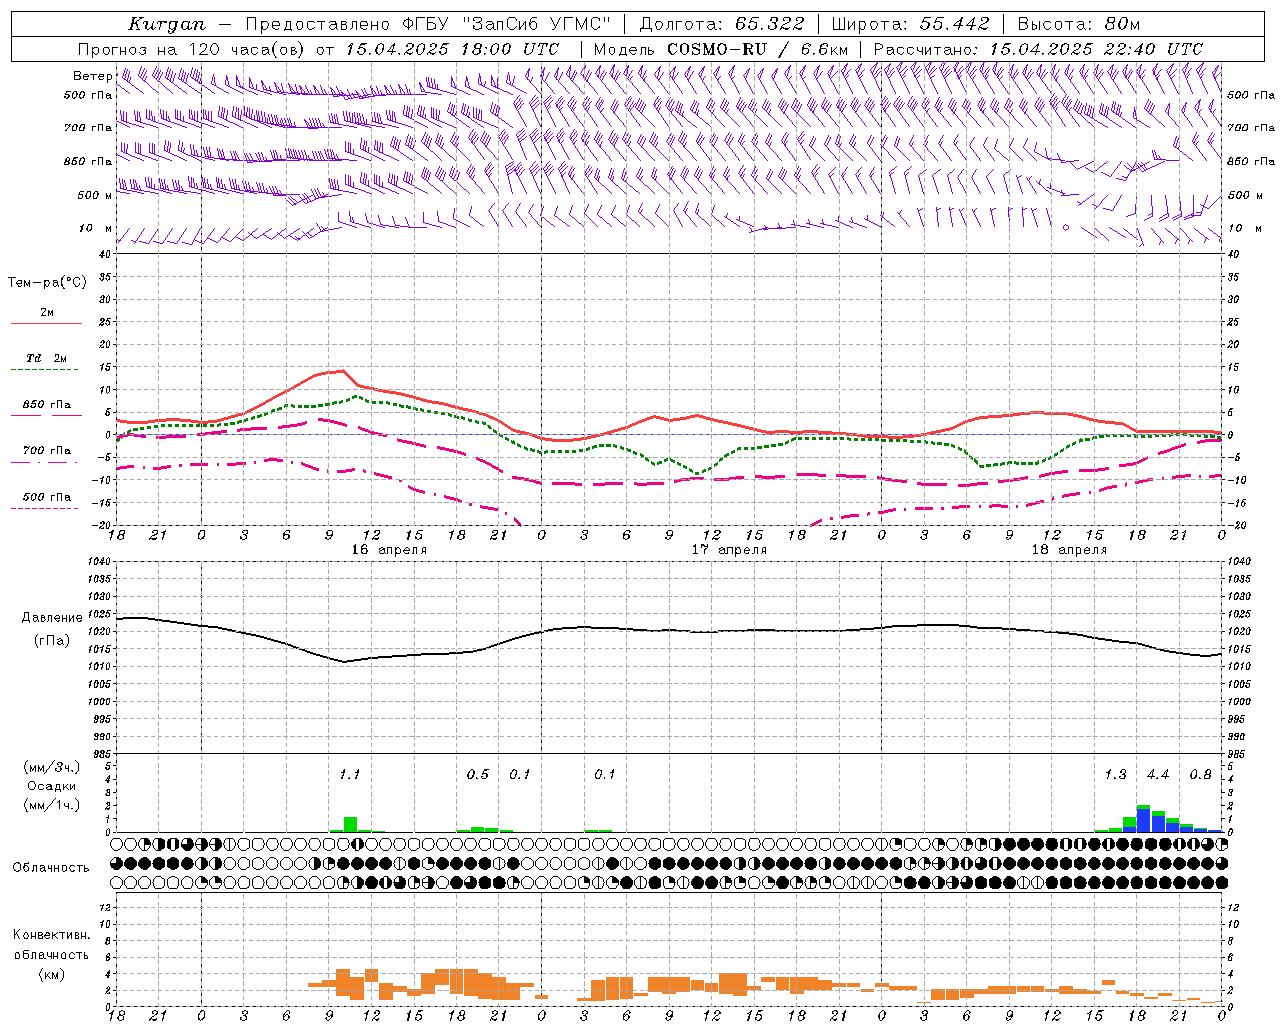The width and height of the screenshot is (1280, 1024).
Task: Select the text "Предоставлено ФГБУ ЗапСиб УГМС"
Action: pyautogui.click(x=428, y=24)
